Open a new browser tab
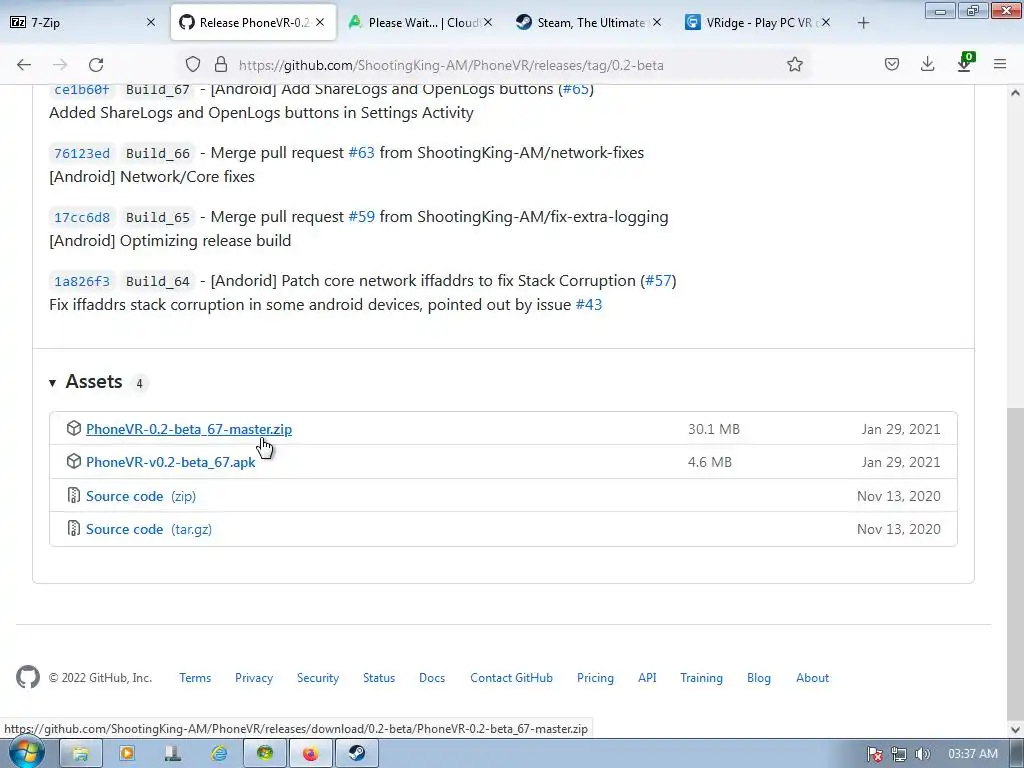1024x768 pixels. (863, 23)
